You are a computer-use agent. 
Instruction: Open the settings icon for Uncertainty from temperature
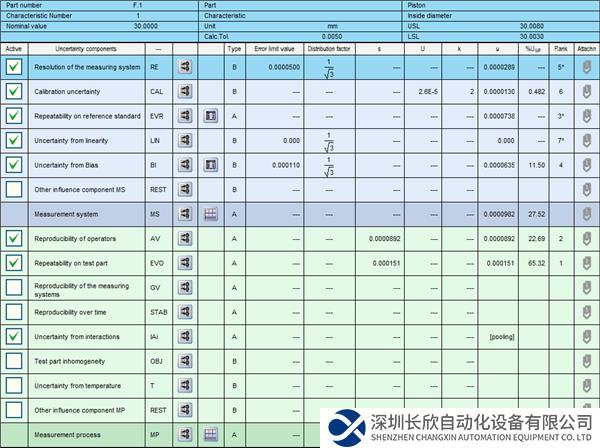pos(186,385)
